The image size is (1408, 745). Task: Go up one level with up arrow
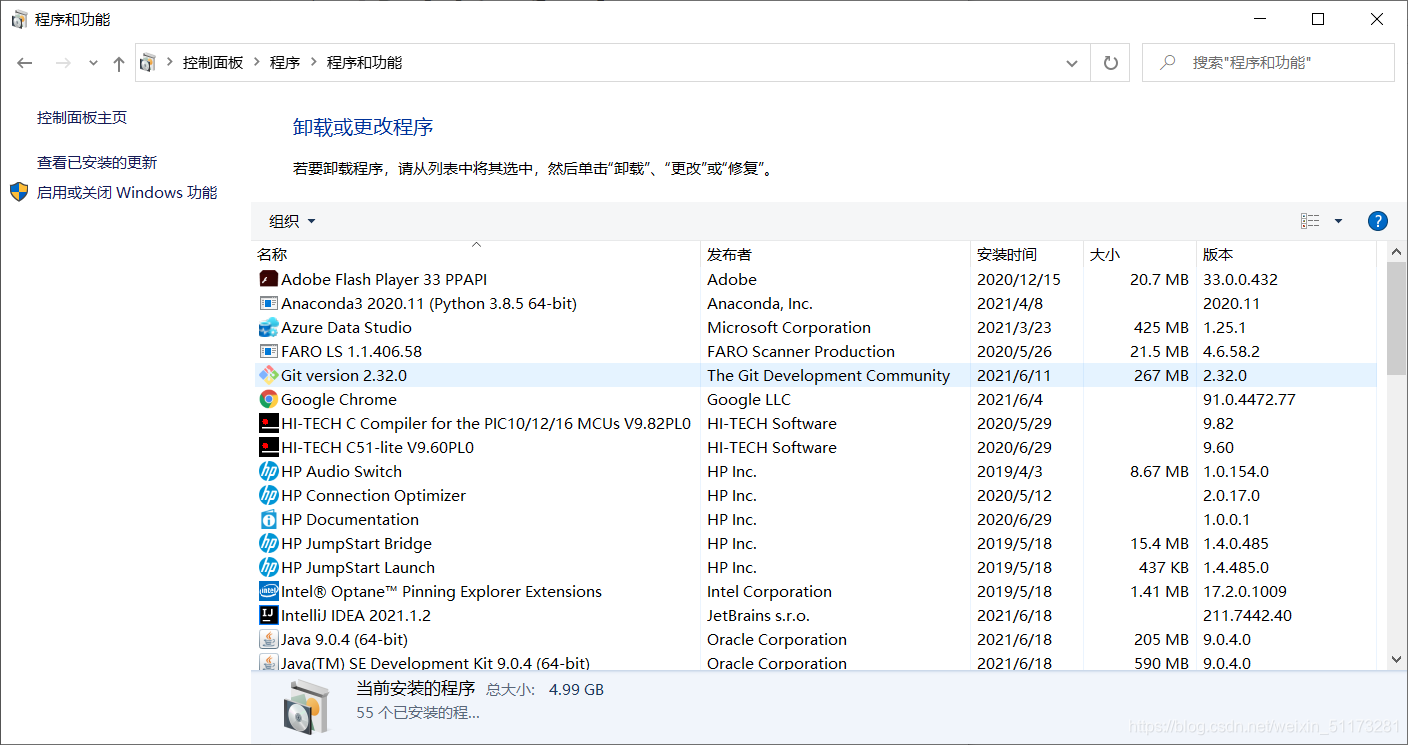[x=119, y=63]
